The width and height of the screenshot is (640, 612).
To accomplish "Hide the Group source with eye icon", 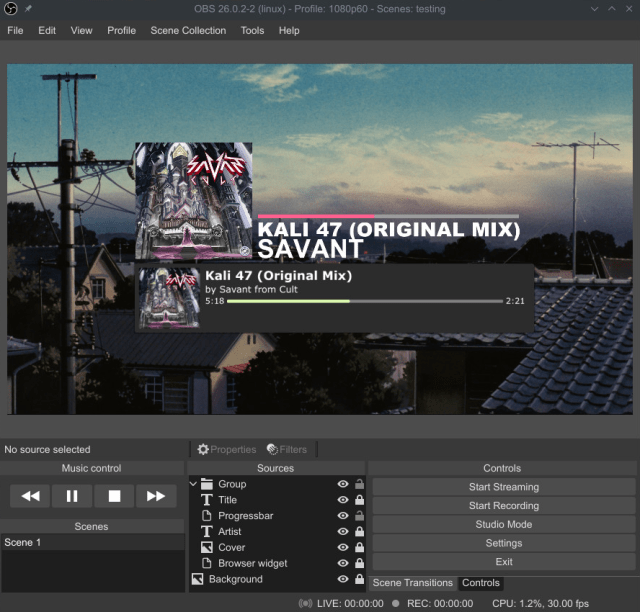I will (x=343, y=484).
